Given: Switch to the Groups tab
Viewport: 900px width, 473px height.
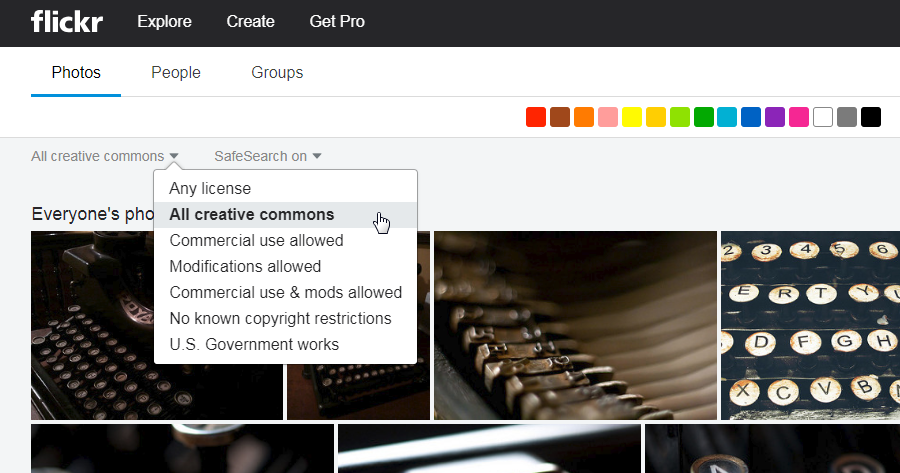Looking at the screenshot, I should pyautogui.click(x=277, y=73).
